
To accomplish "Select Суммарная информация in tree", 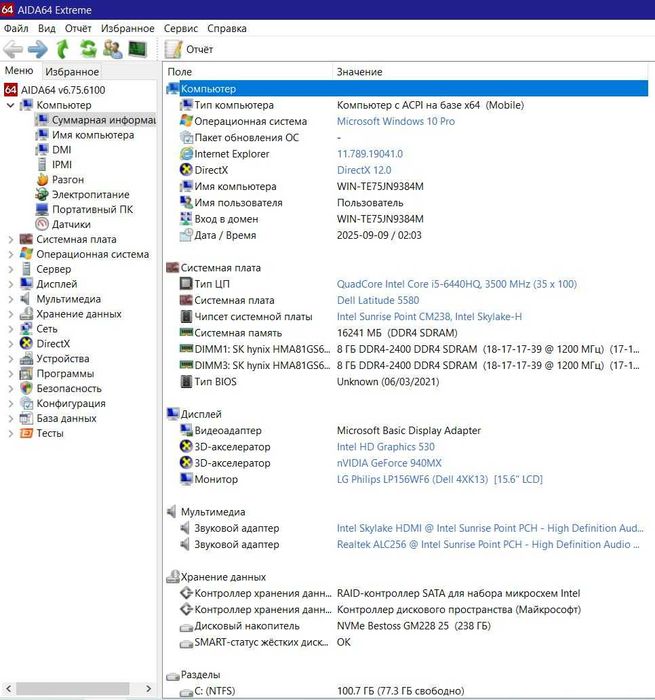I will click(x=104, y=120).
